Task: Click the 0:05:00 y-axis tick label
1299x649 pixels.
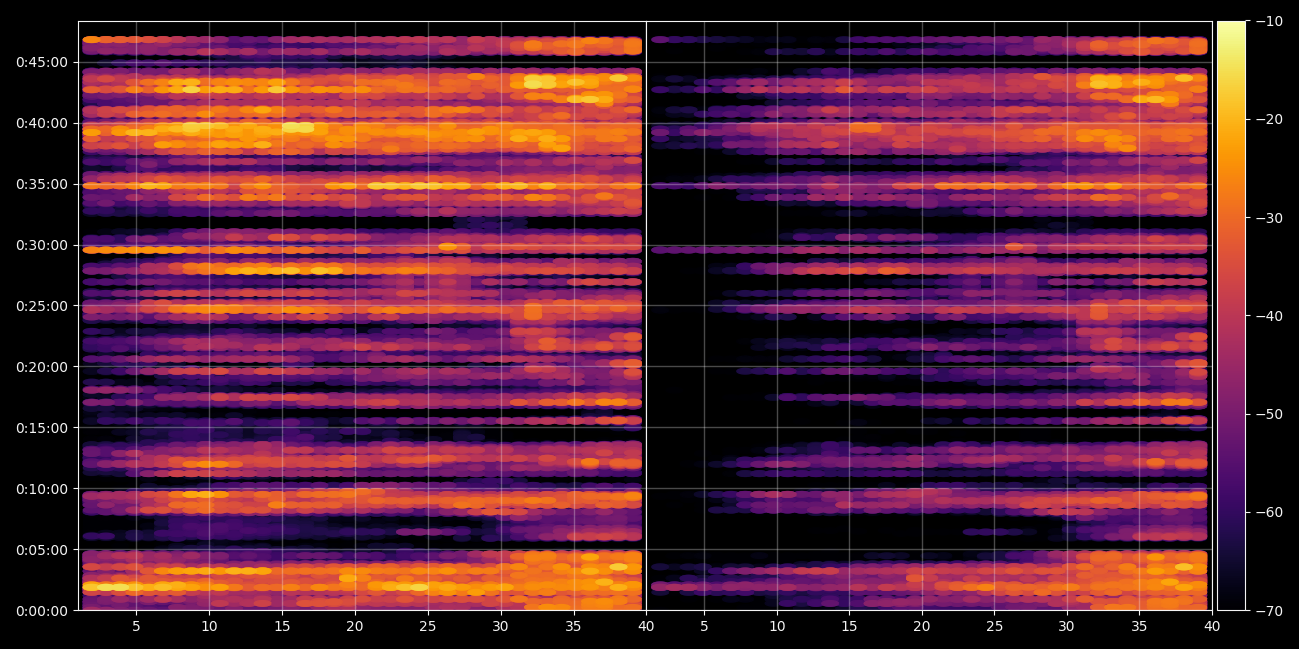Action: coord(42,550)
